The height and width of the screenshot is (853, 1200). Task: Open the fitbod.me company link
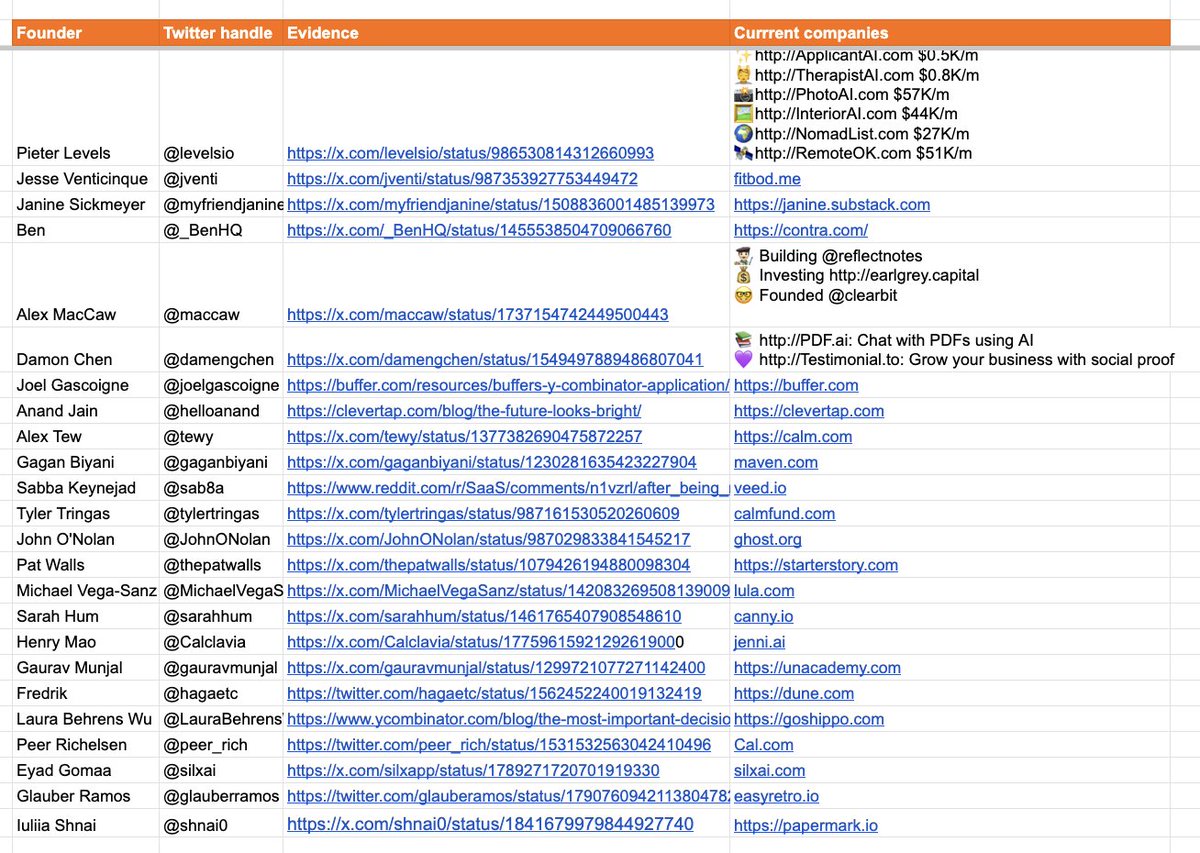pos(767,179)
